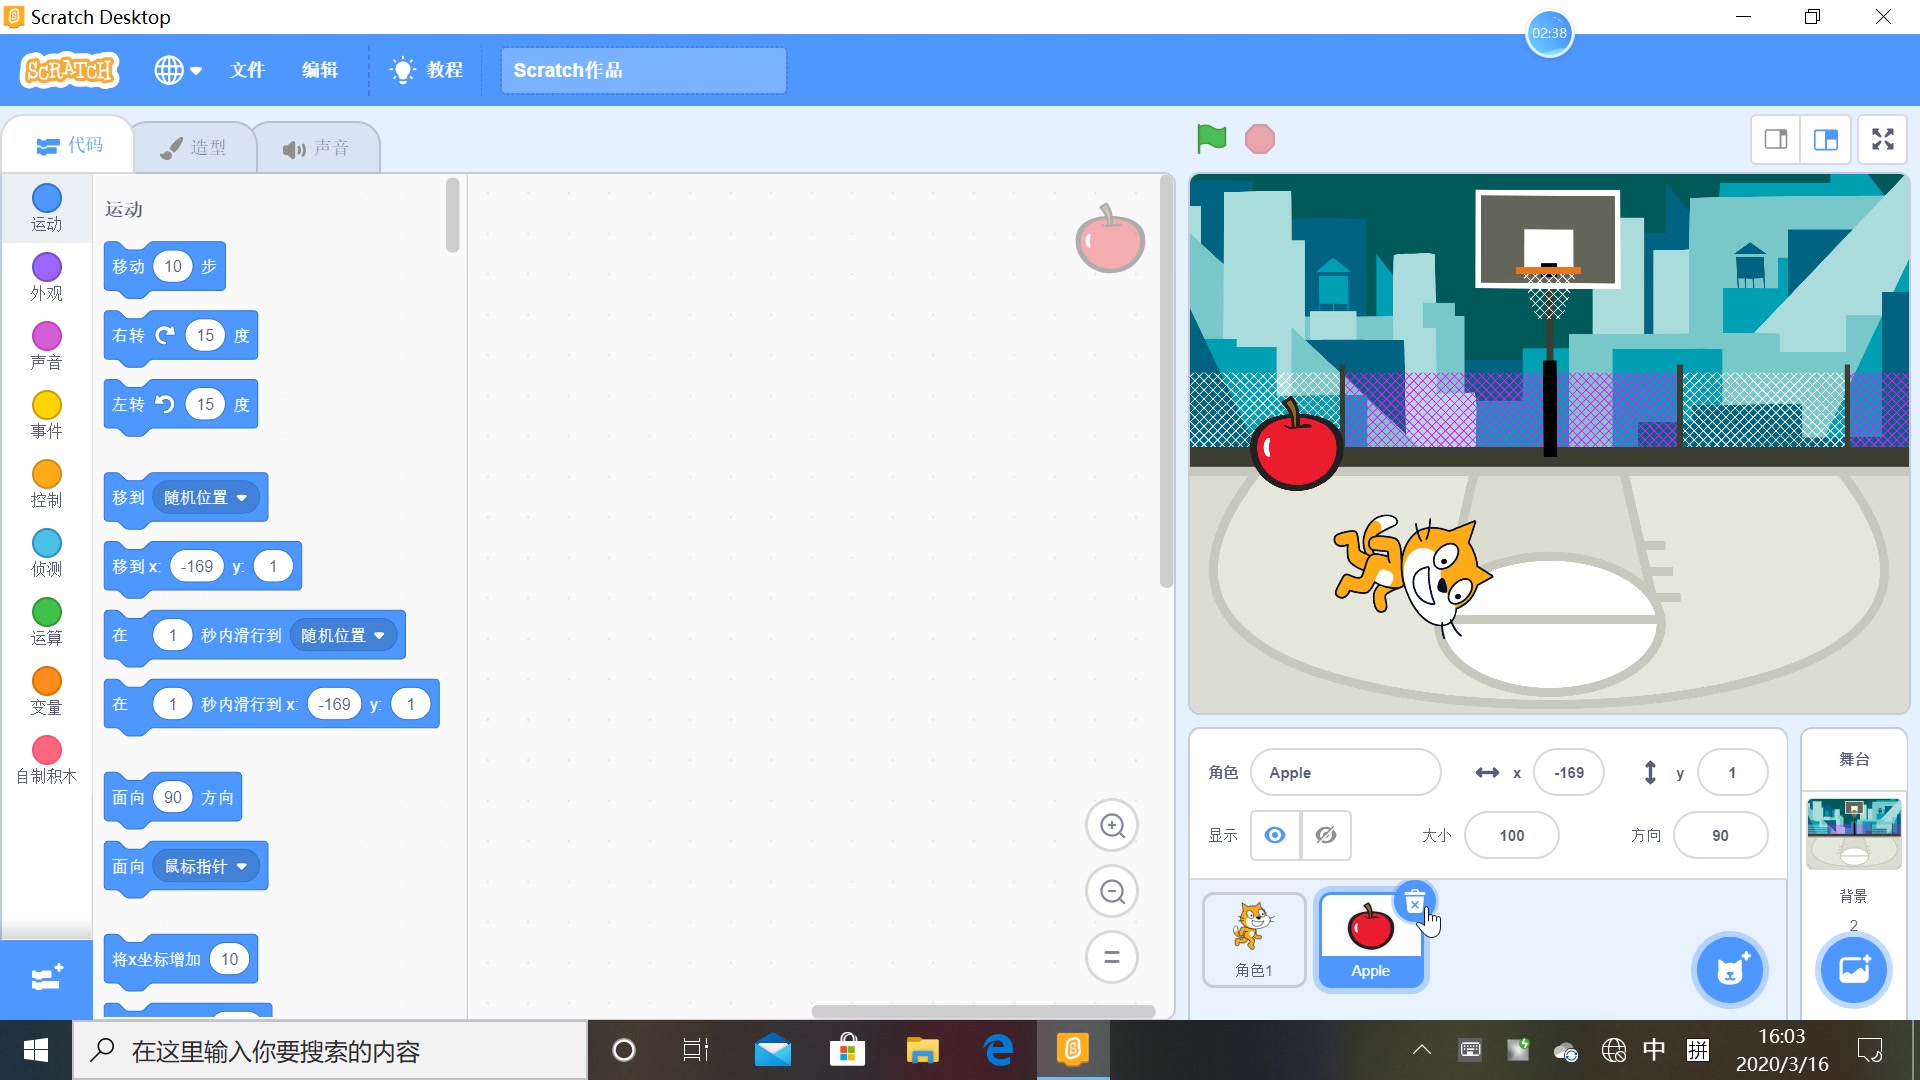
Task: Click the 02:38 timer badge
Action: (x=1549, y=33)
